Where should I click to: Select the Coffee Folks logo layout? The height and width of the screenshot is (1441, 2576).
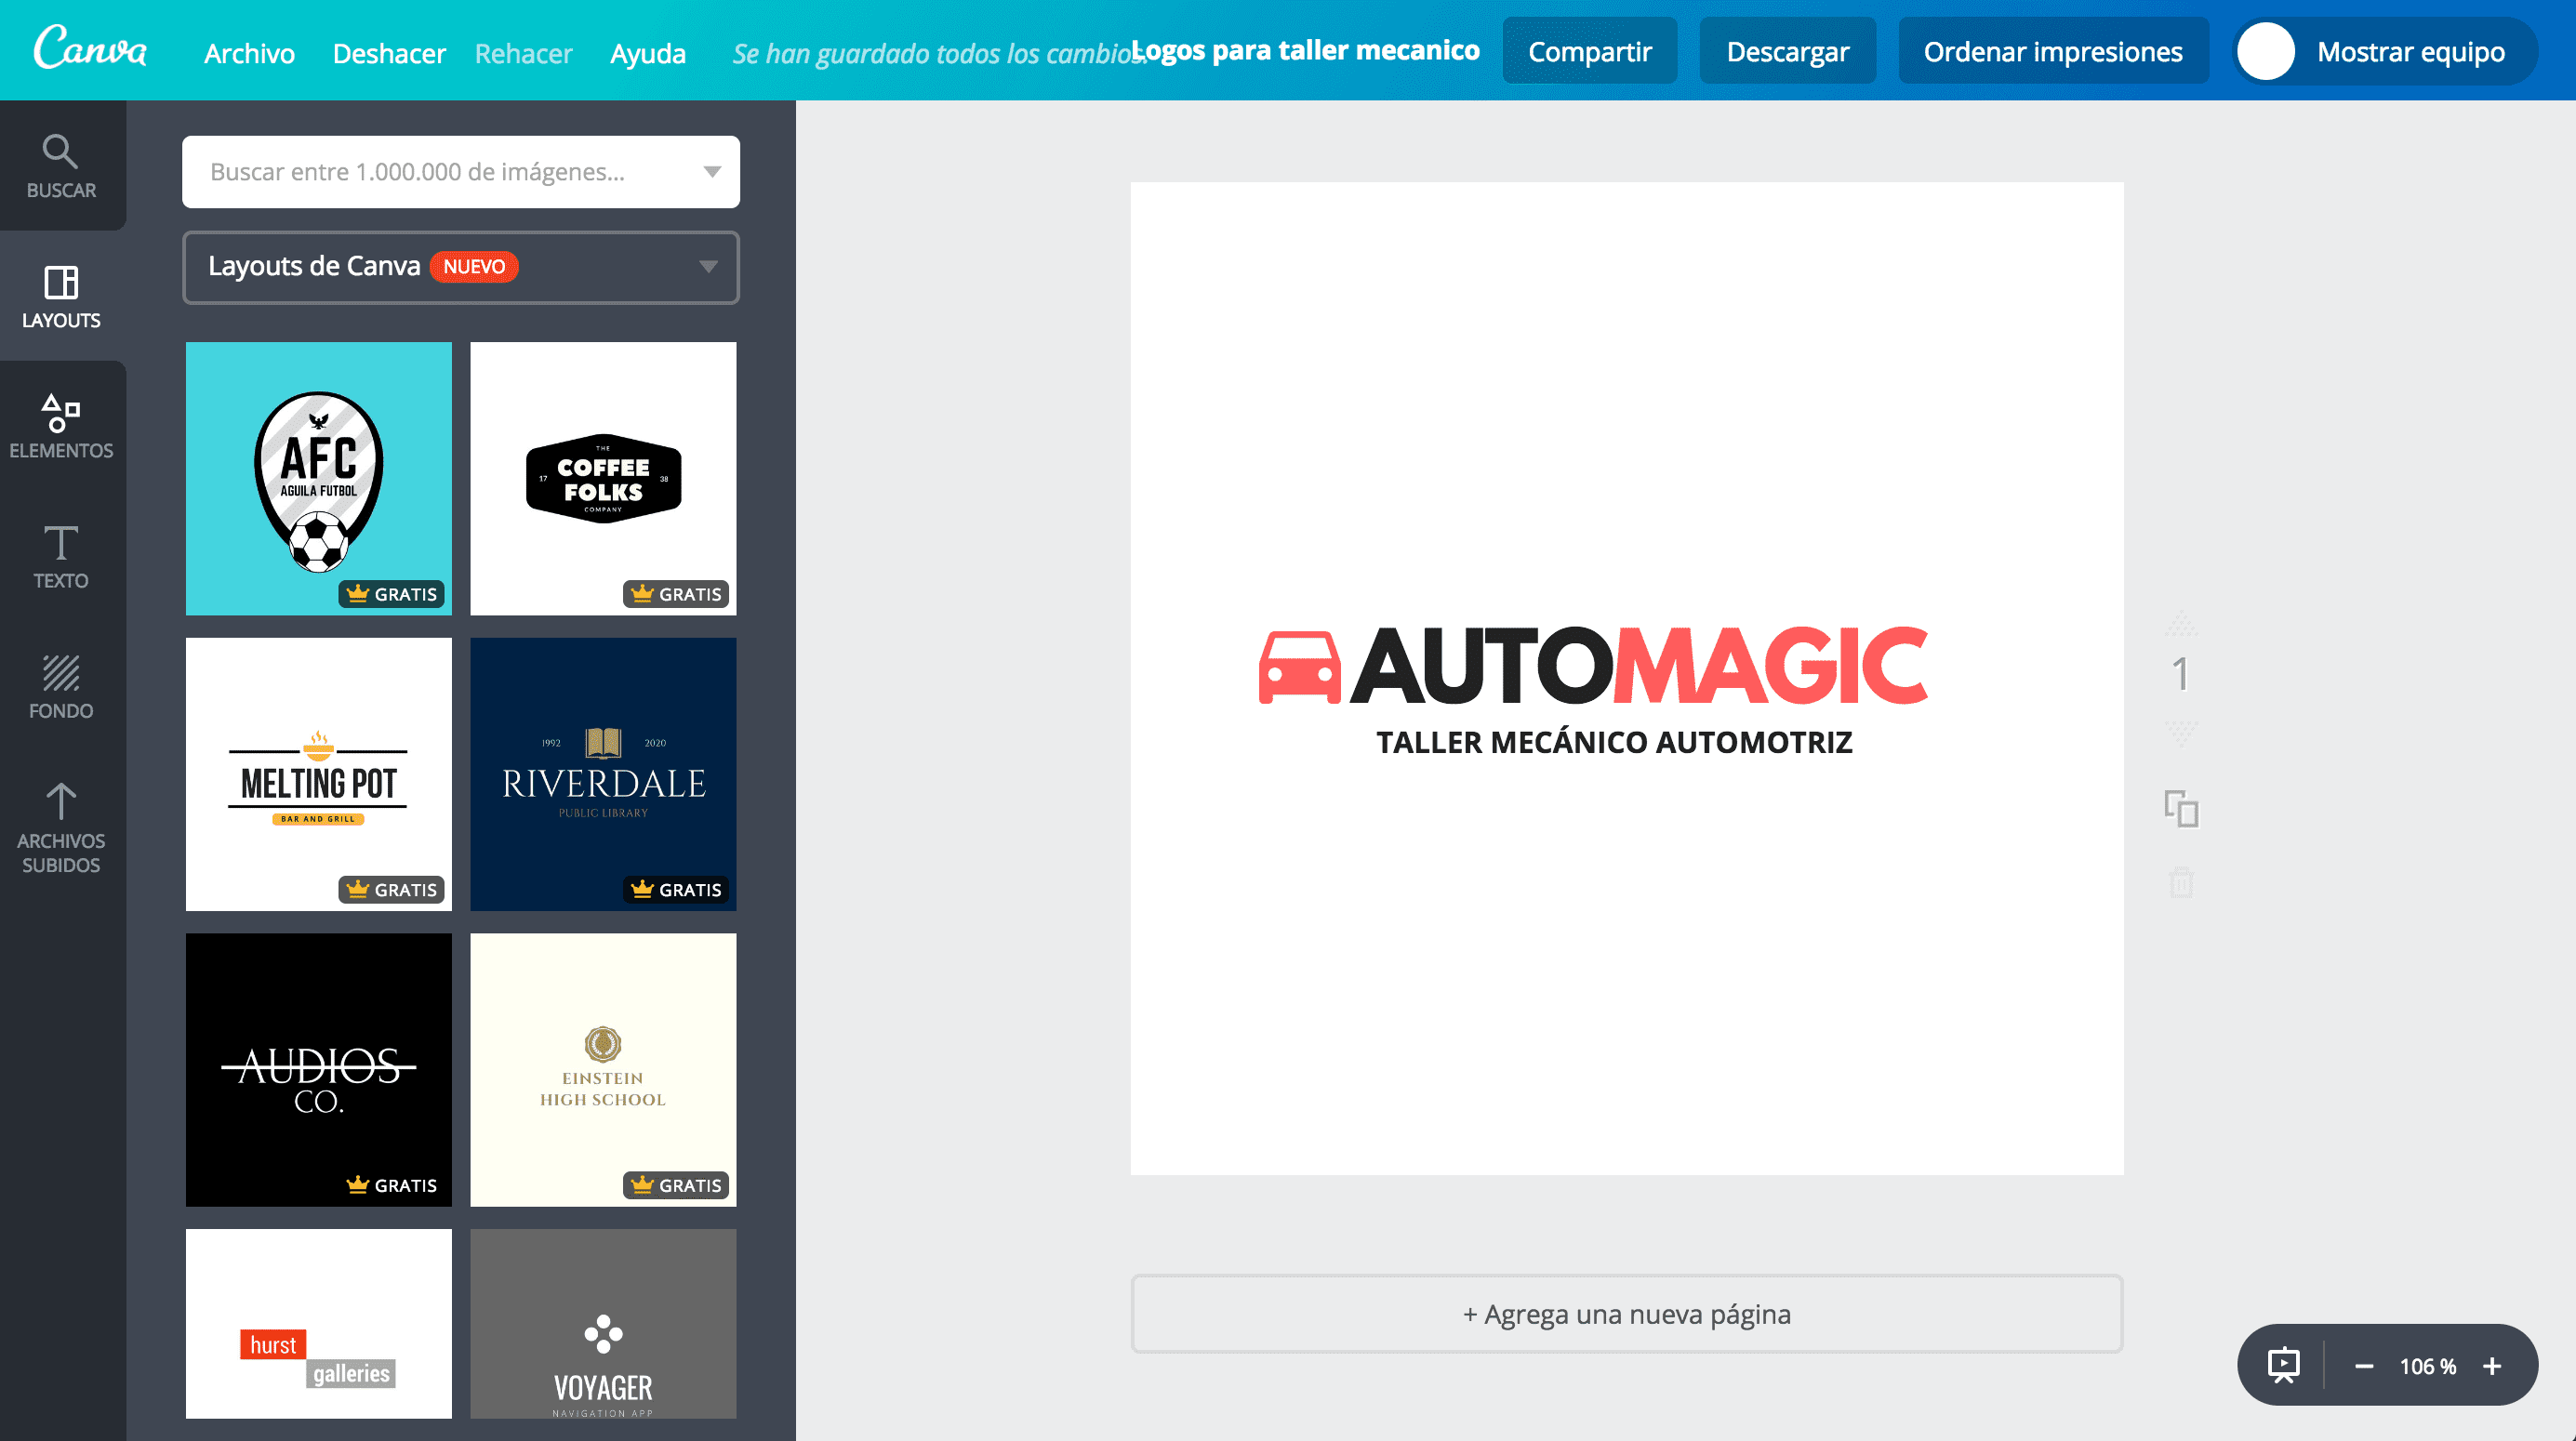pos(602,478)
